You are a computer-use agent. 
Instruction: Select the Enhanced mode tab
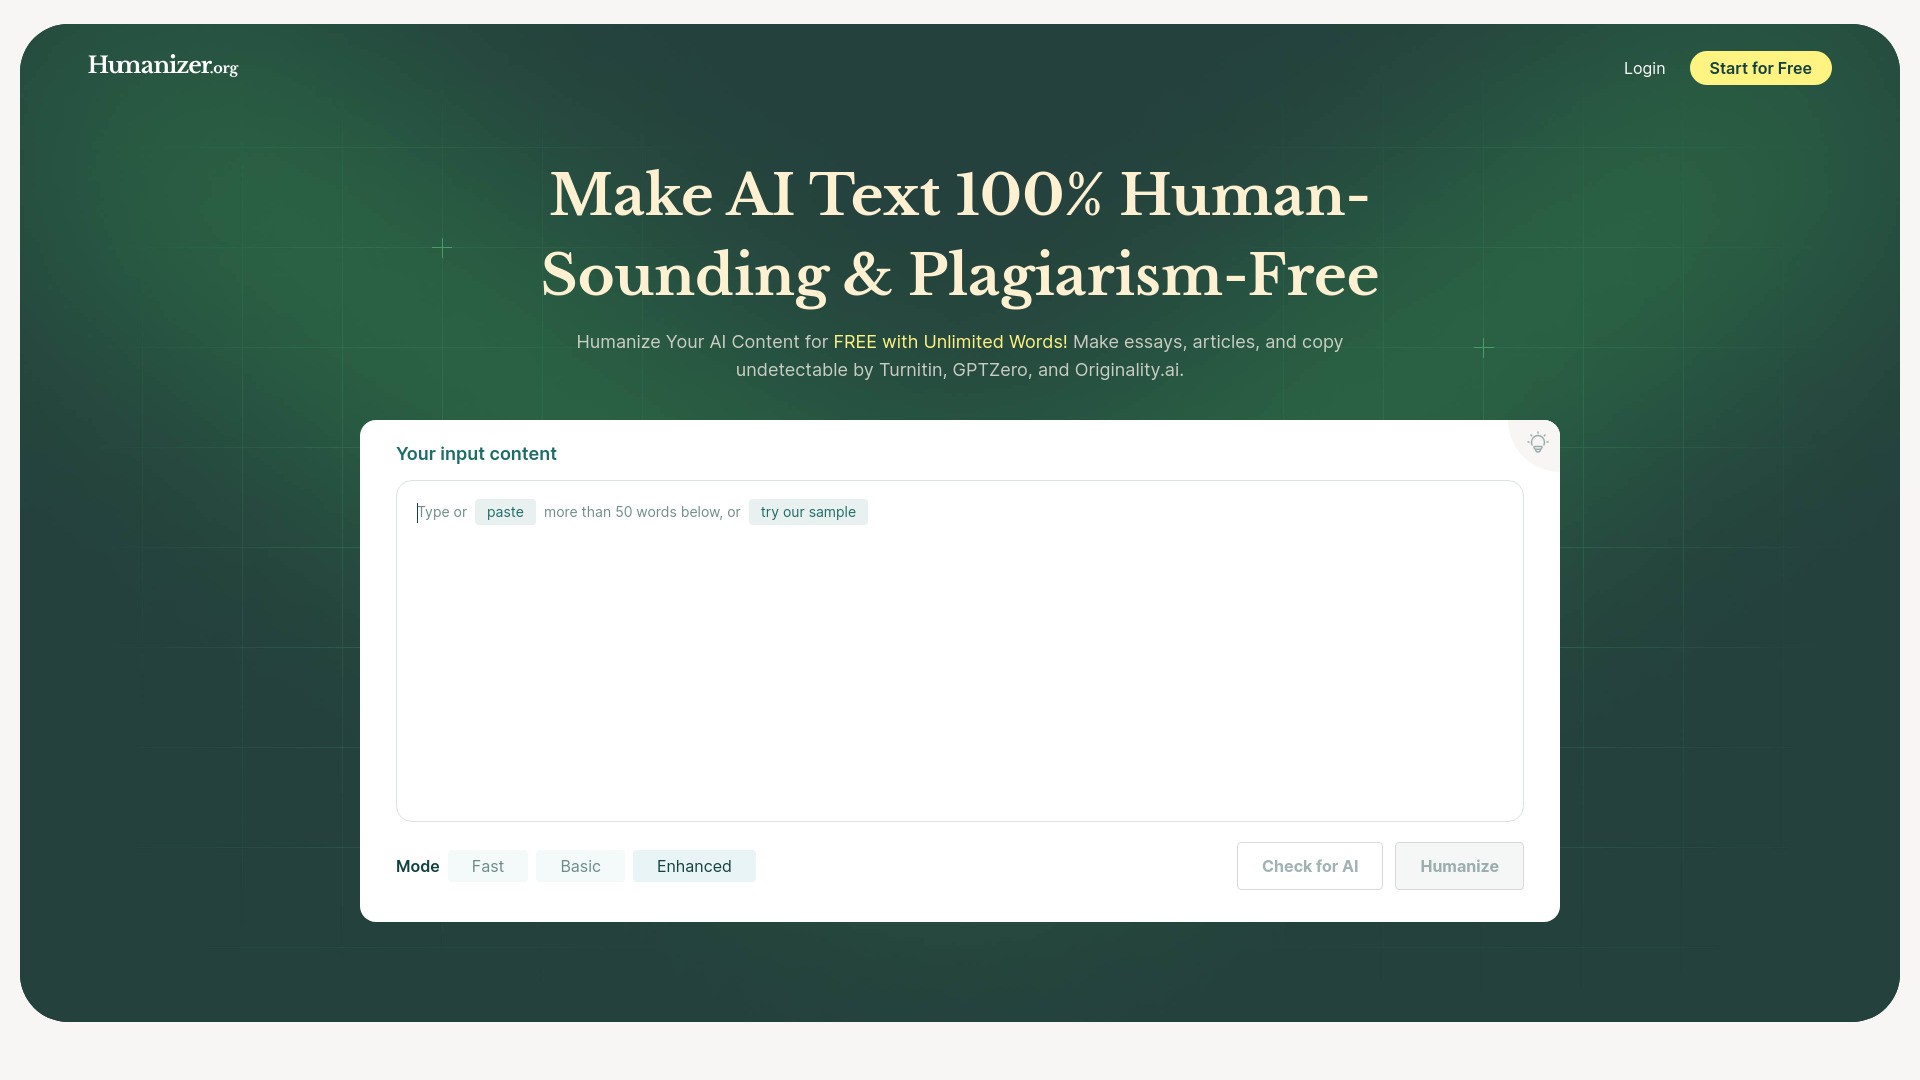pyautogui.click(x=694, y=866)
